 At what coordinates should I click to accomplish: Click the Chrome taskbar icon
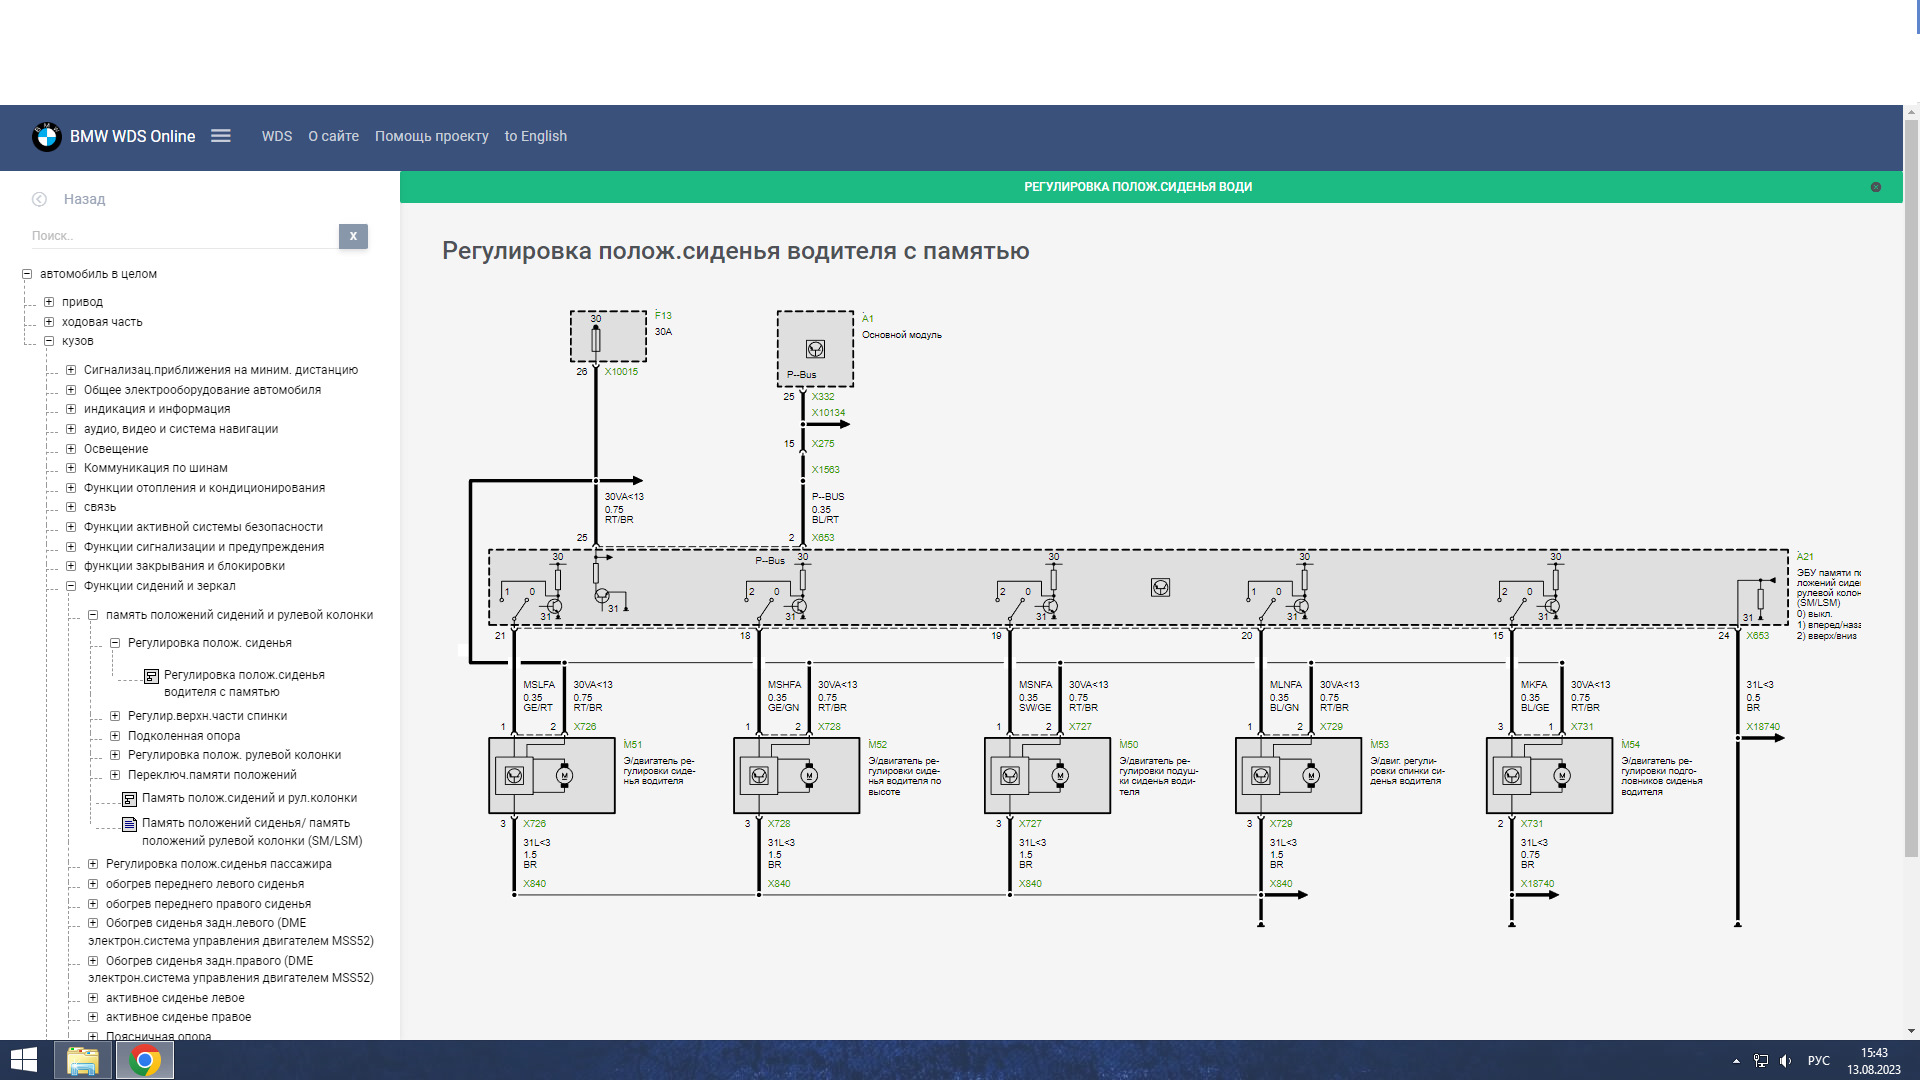[x=145, y=1060]
